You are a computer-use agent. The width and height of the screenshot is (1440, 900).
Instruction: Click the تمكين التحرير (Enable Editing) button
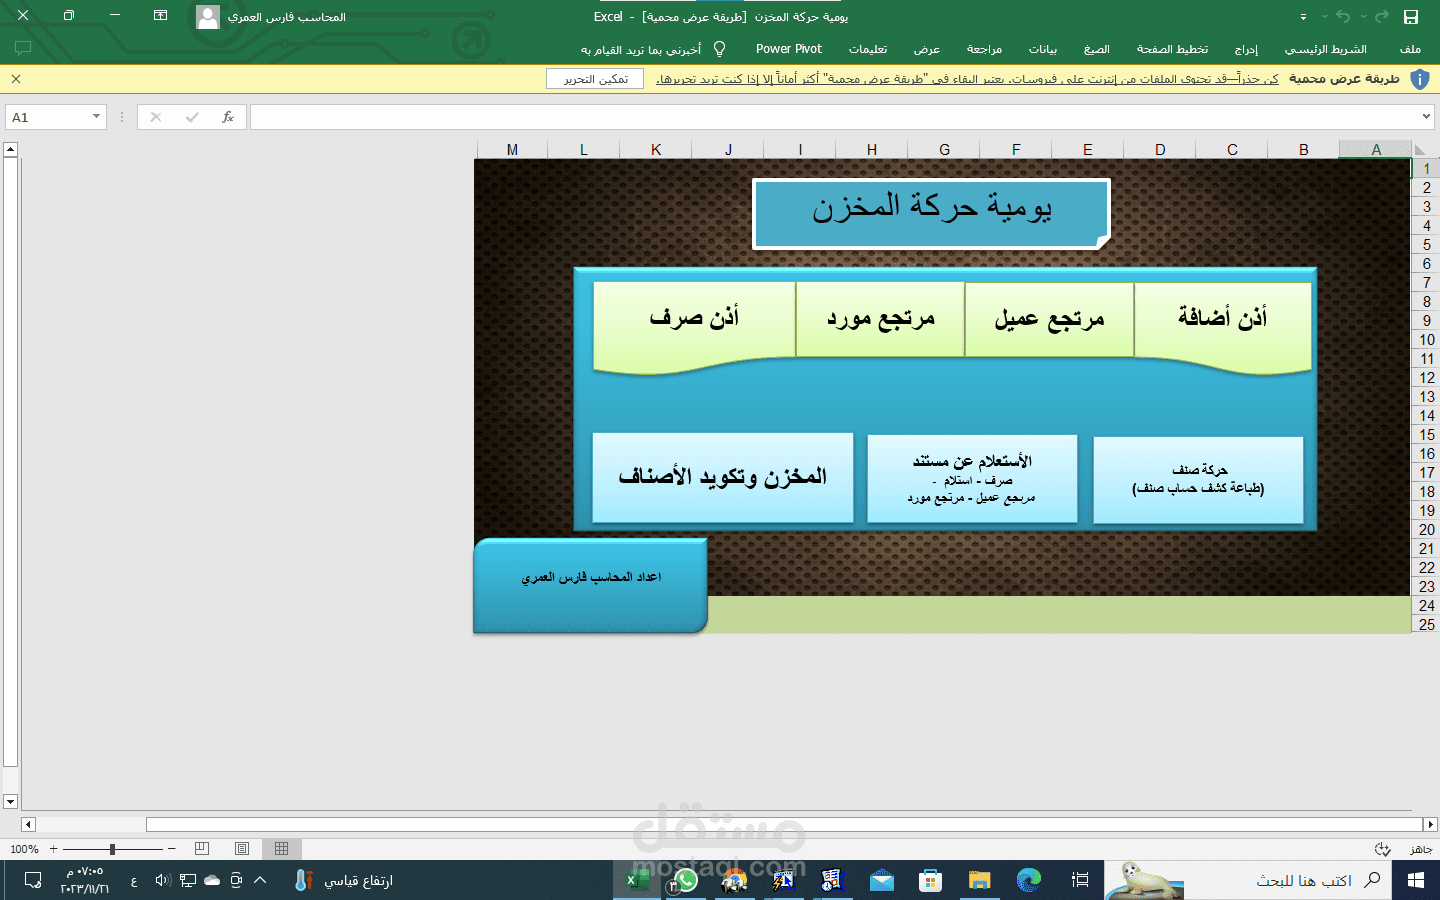click(x=595, y=79)
